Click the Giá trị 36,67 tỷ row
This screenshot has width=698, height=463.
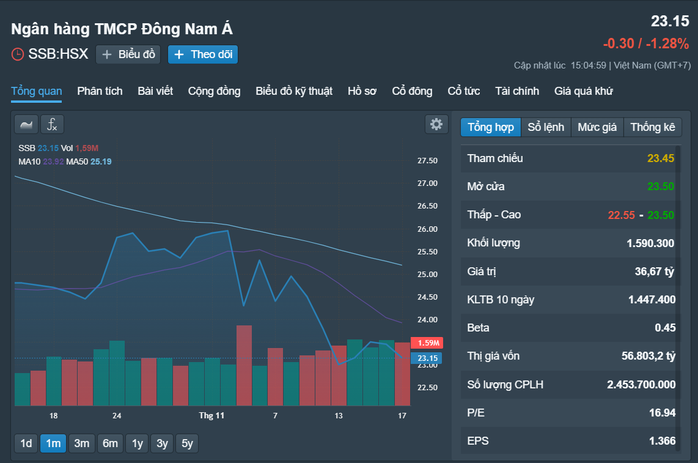pyautogui.click(x=570, y=272)
